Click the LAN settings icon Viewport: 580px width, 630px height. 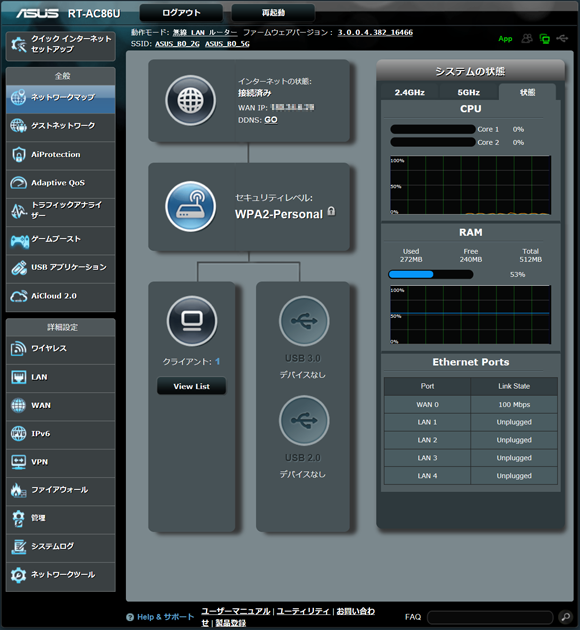point(18,377)
